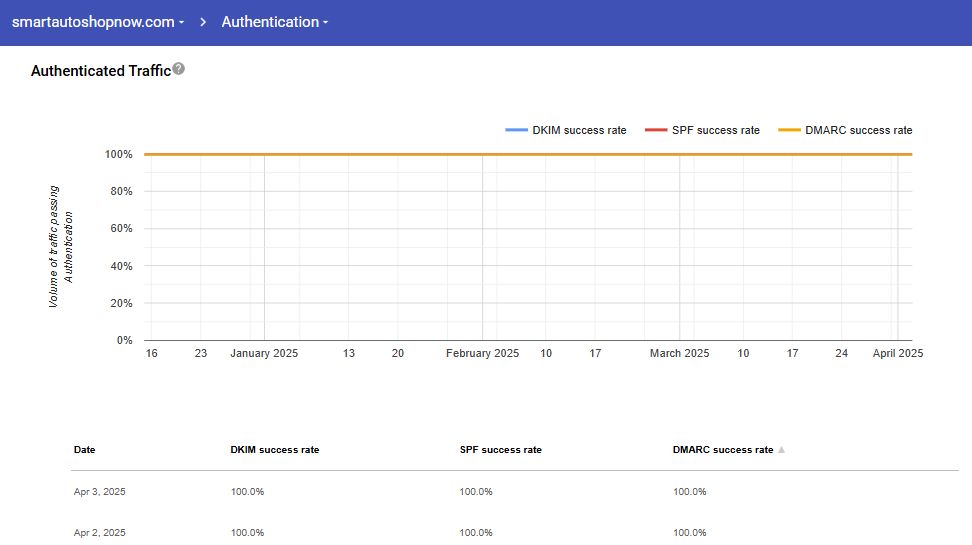This screenshot has width=972, height=545.
Task: Click the Authenticated Traffic heading
Action: (x=100, y=71)
